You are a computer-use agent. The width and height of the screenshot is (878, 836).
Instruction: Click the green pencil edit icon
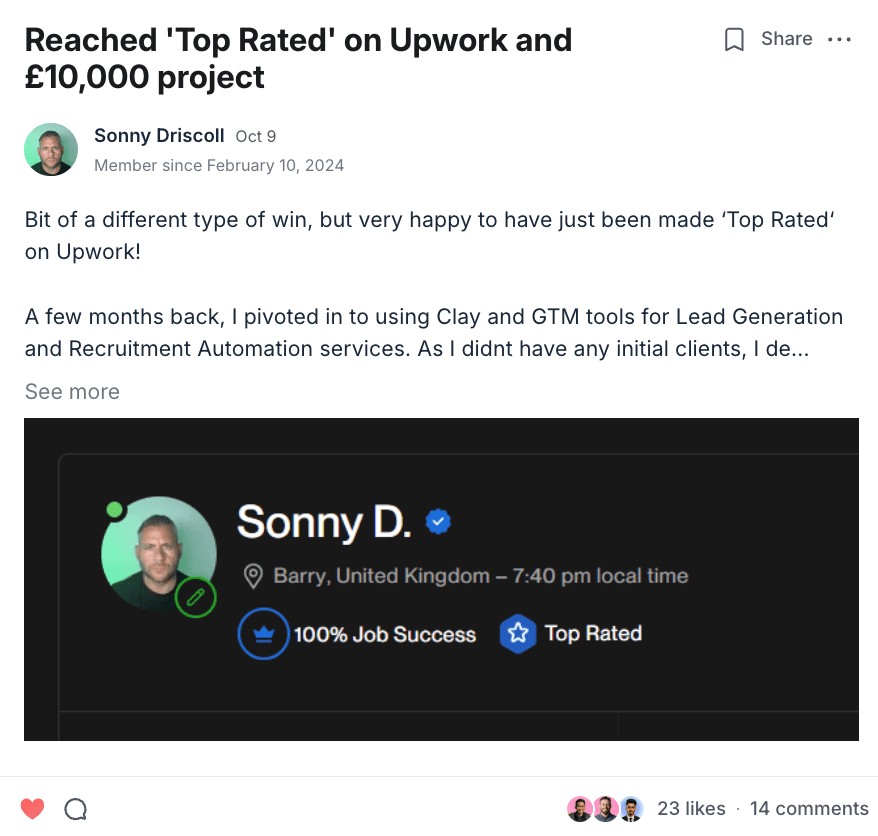point(196,598)
